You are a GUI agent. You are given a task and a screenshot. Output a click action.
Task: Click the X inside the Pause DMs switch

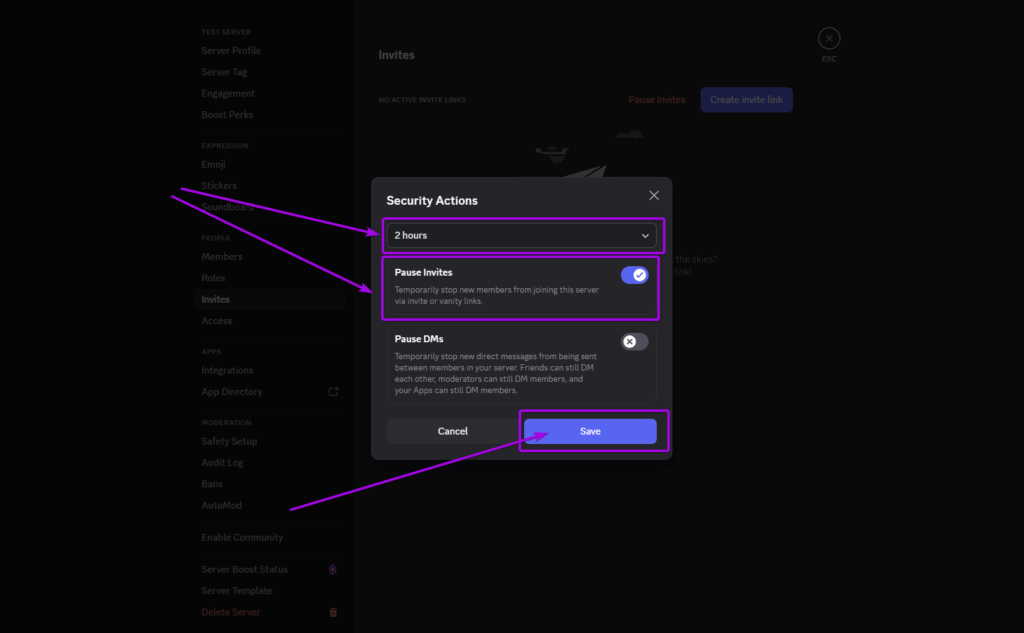point(632,341)
